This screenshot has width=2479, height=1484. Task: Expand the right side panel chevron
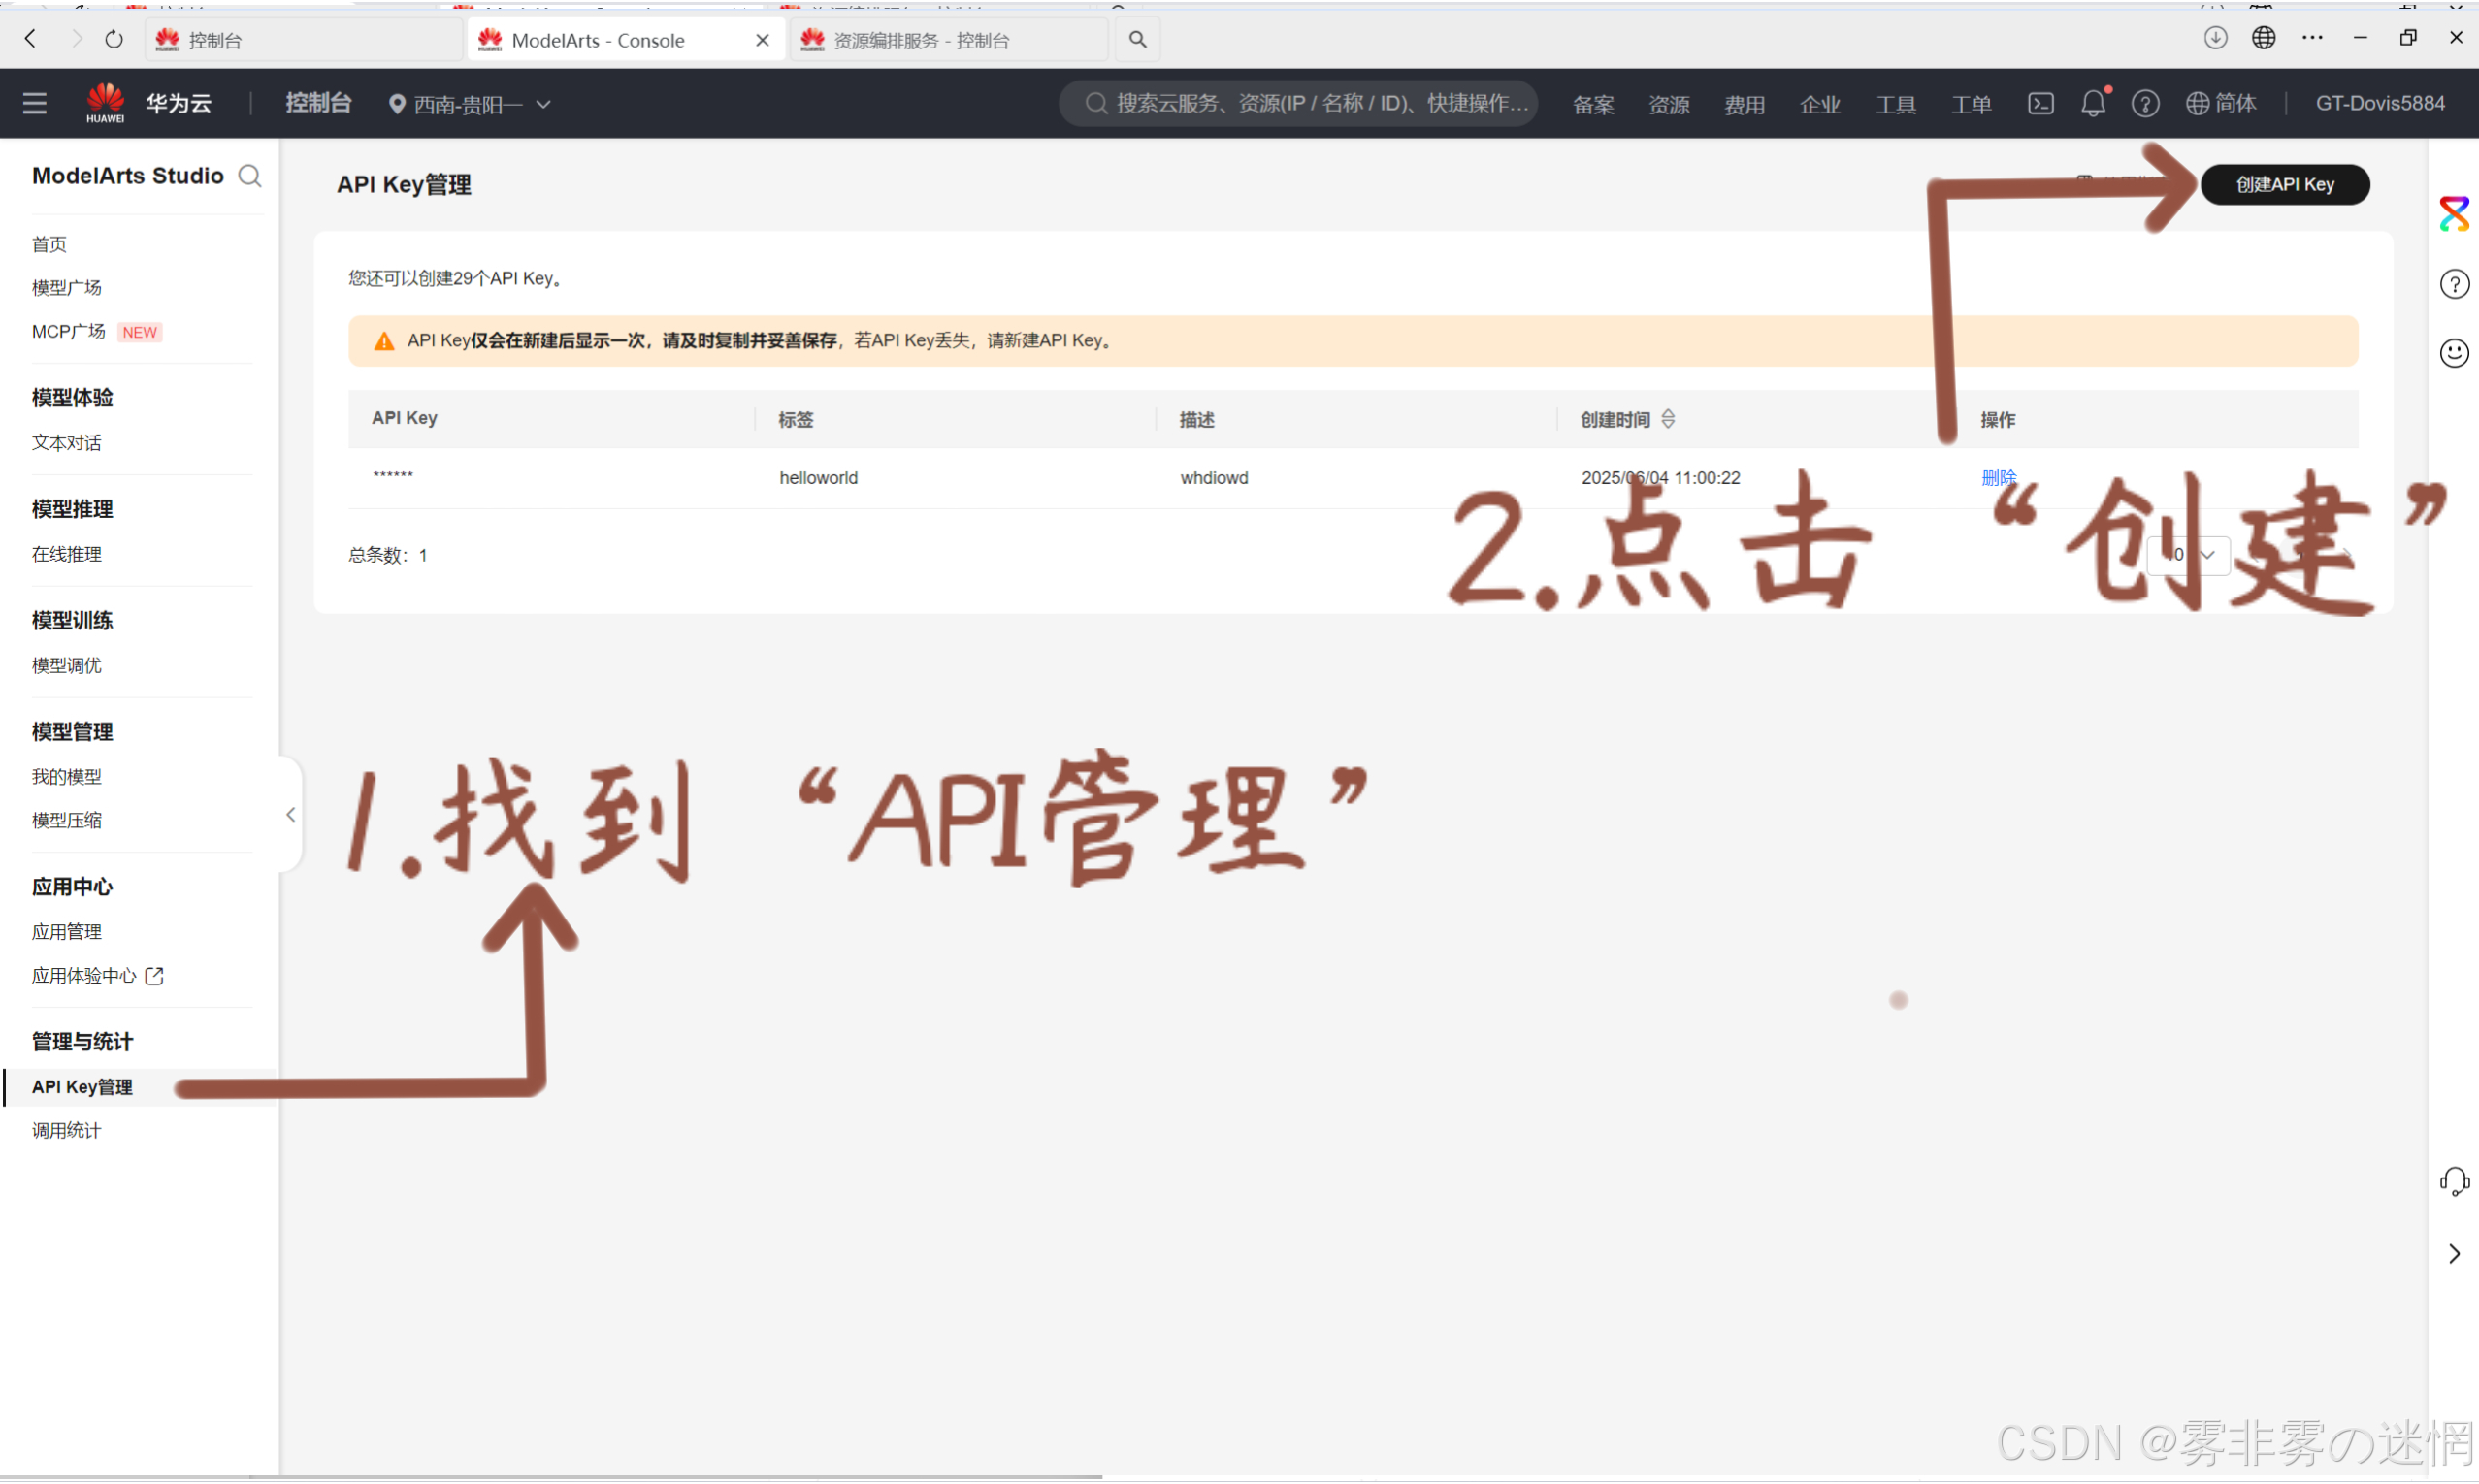click(2453, 1253)
